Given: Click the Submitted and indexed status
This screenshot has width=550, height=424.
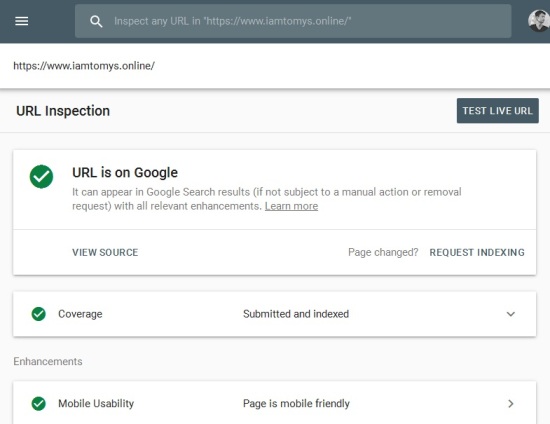Looking at the screenshot, I should click(x=296, y=314).
